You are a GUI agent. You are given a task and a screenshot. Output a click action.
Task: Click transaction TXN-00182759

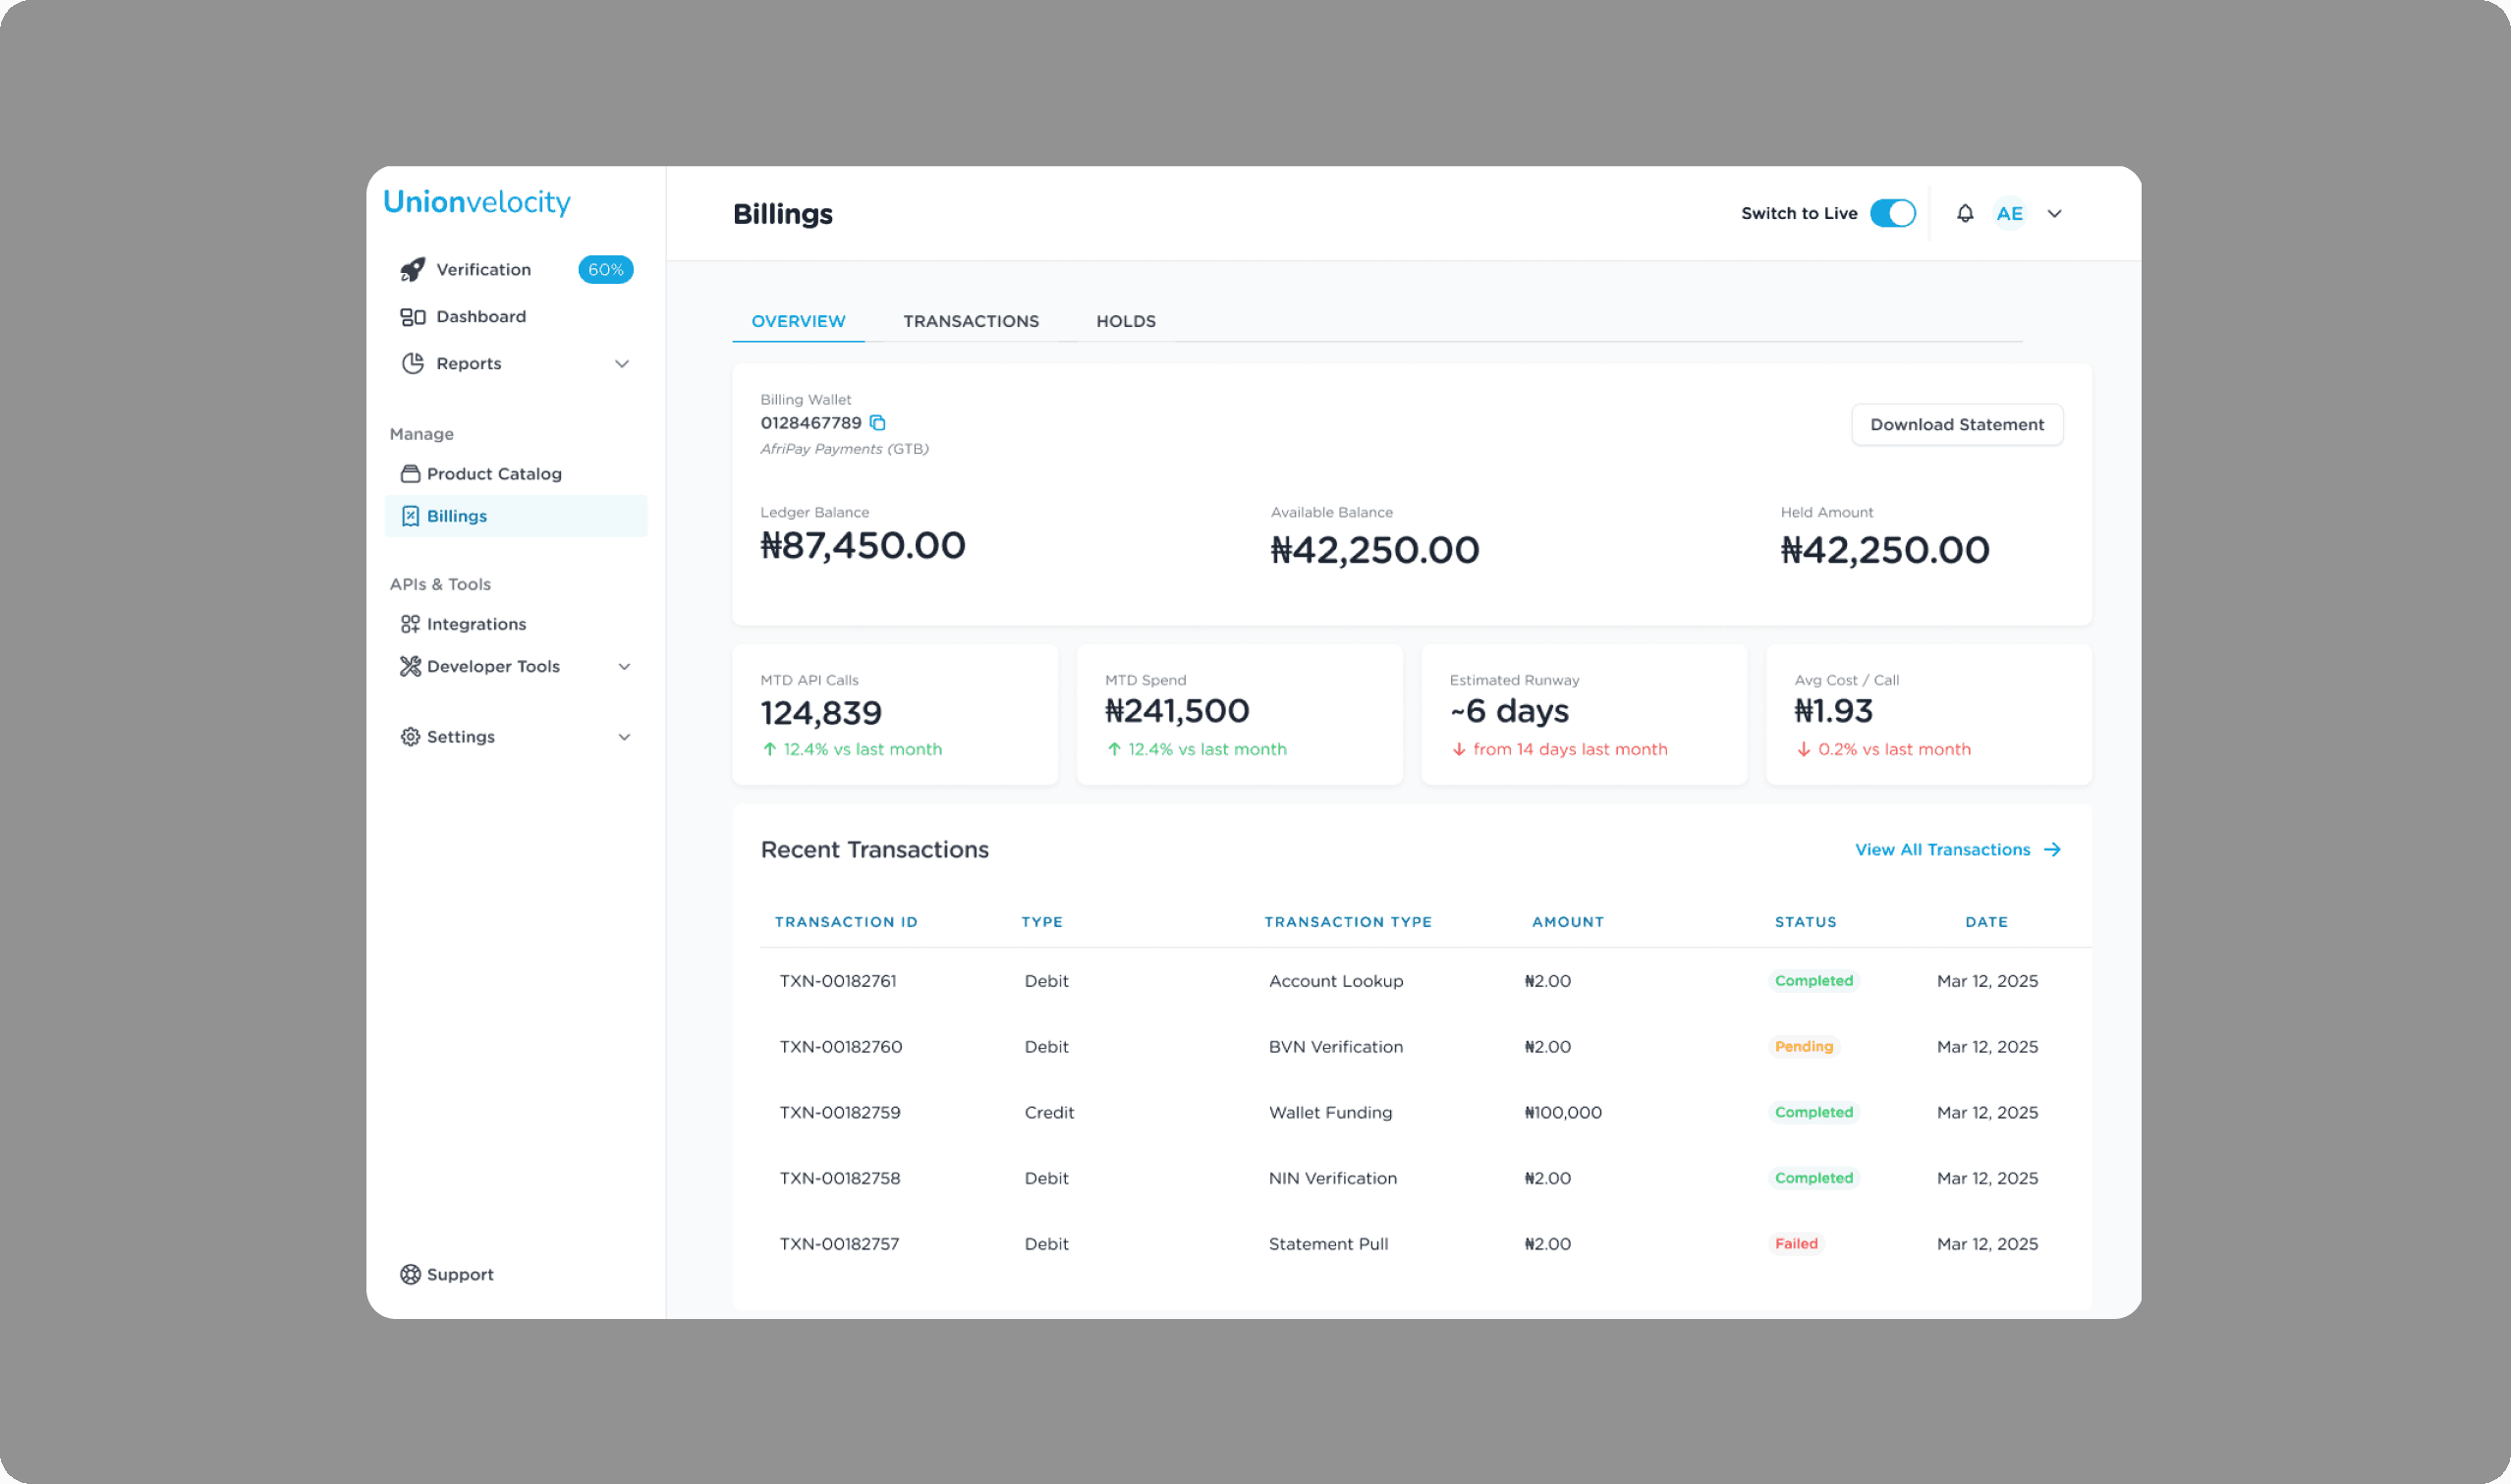coord(840,1113)
